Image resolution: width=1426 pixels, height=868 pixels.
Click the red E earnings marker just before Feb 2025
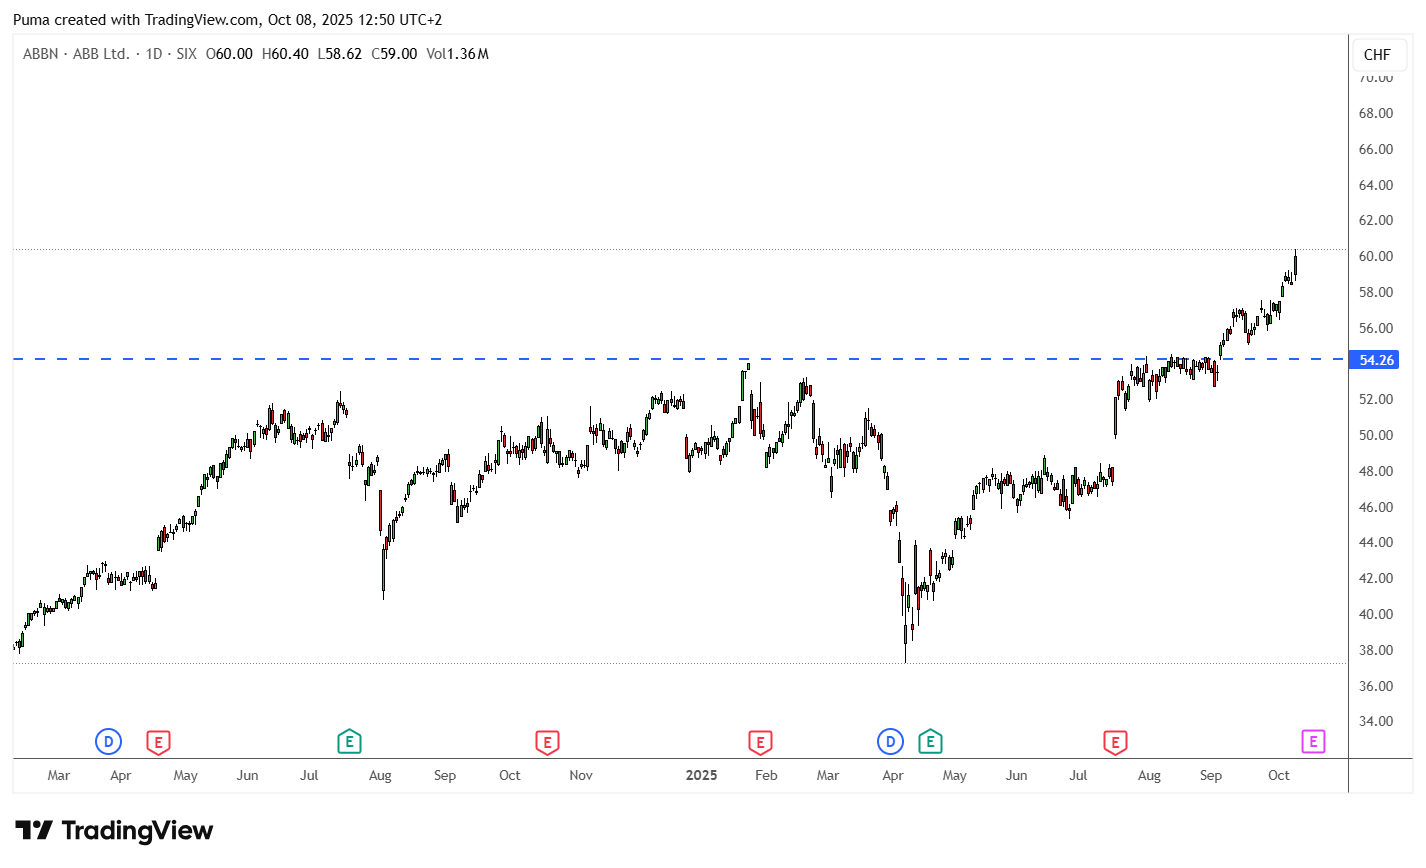[x=760, y=742]
